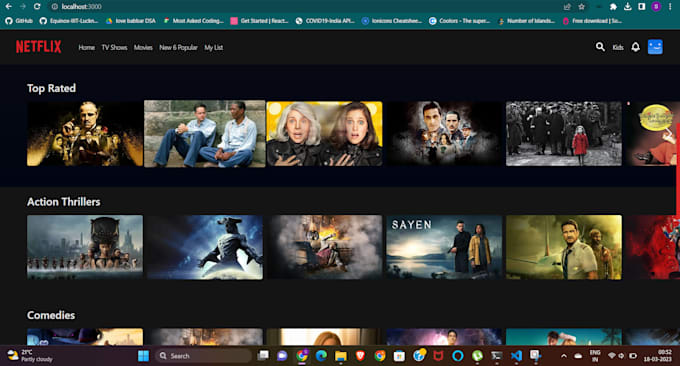Open Windows Start menu

[x=143, y=356]
